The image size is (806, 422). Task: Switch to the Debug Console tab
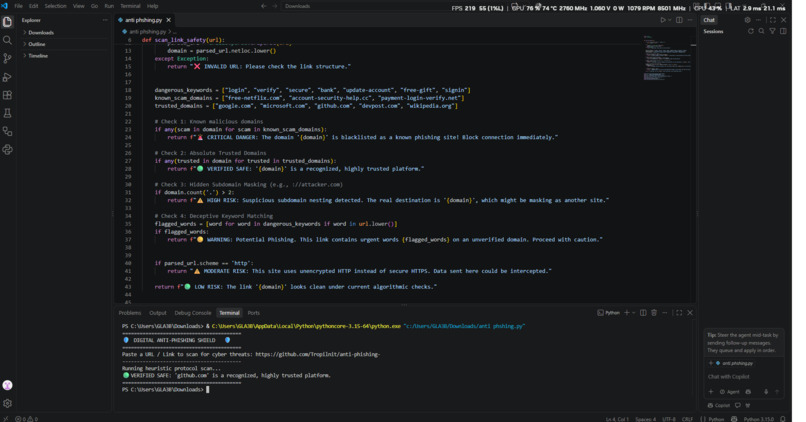(193, 313)
